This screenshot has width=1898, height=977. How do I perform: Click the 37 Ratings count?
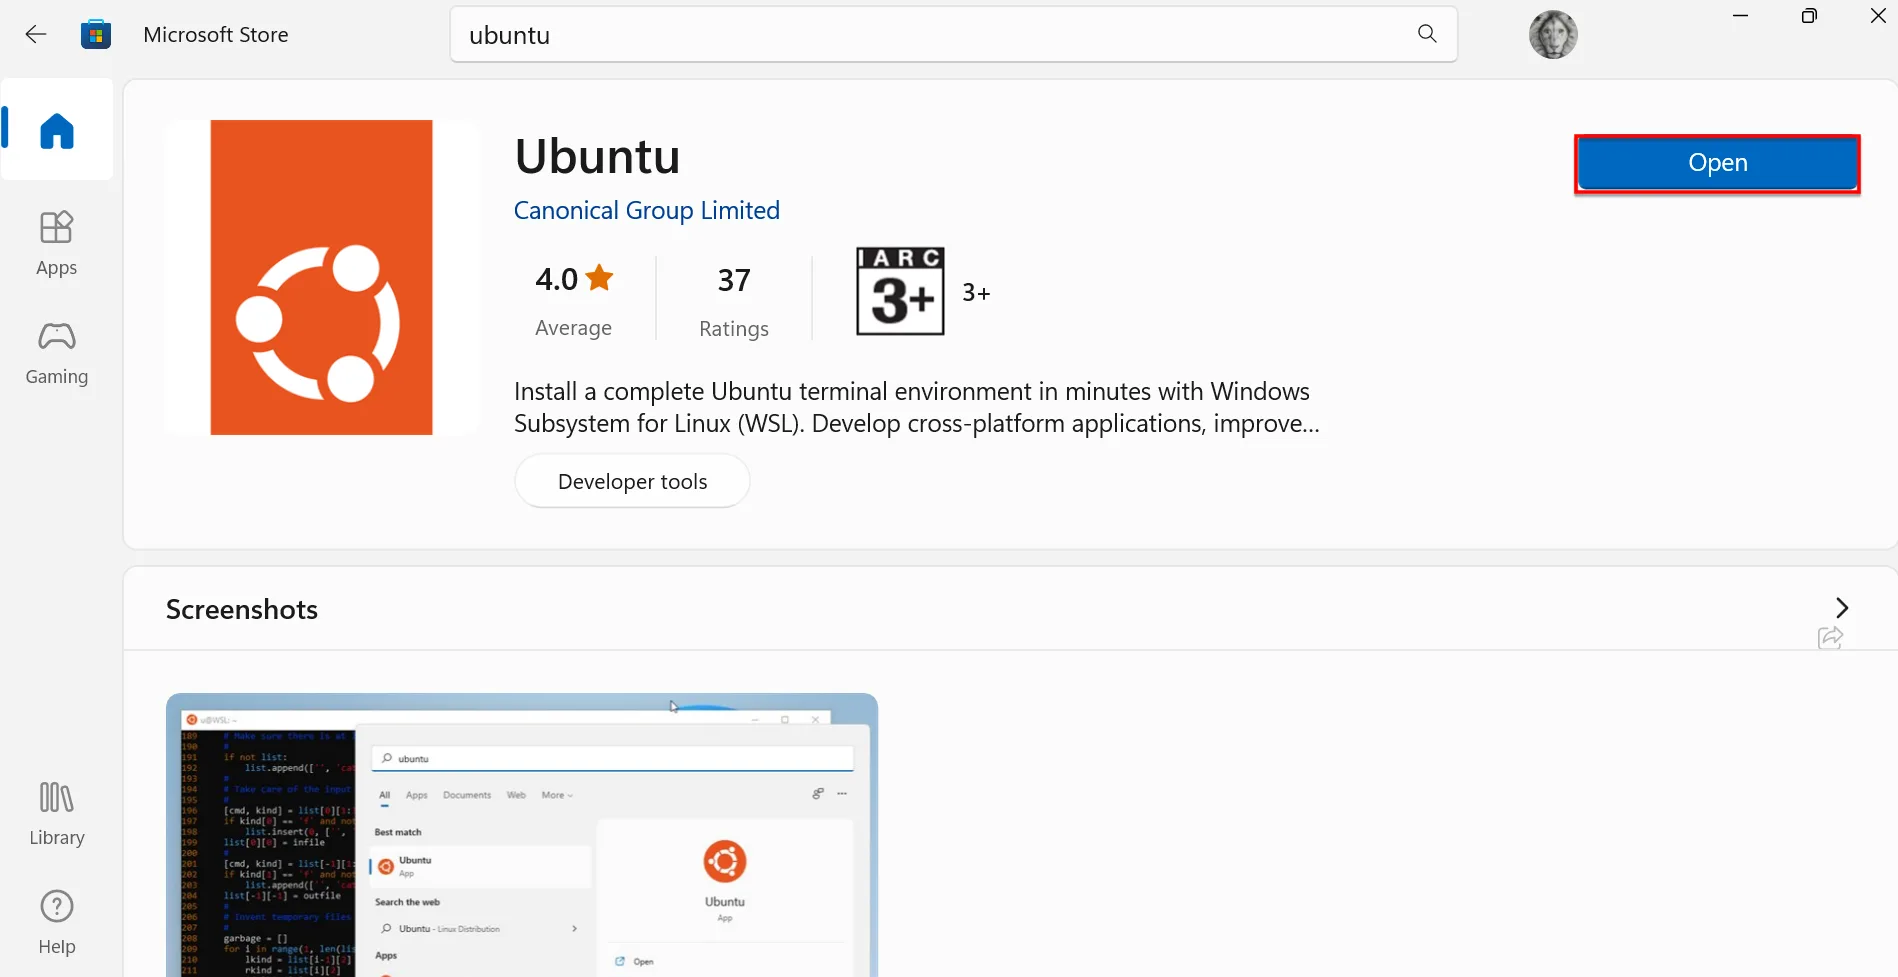[x=734, y=299]
